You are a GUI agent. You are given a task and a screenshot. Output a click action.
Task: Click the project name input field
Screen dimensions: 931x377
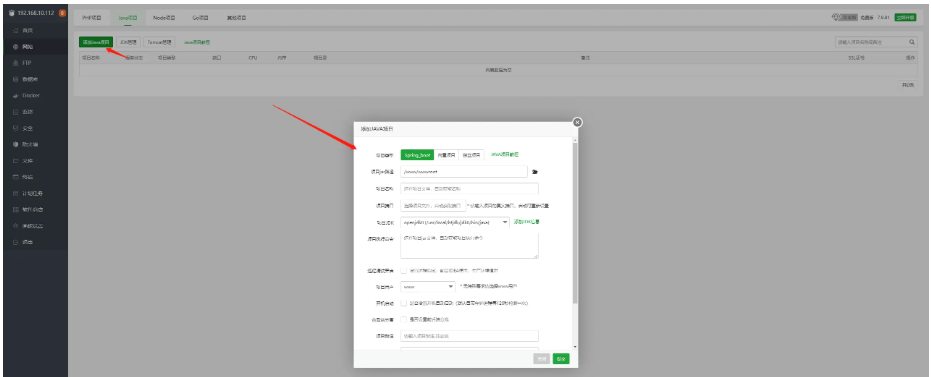click(x=470, y=189)
